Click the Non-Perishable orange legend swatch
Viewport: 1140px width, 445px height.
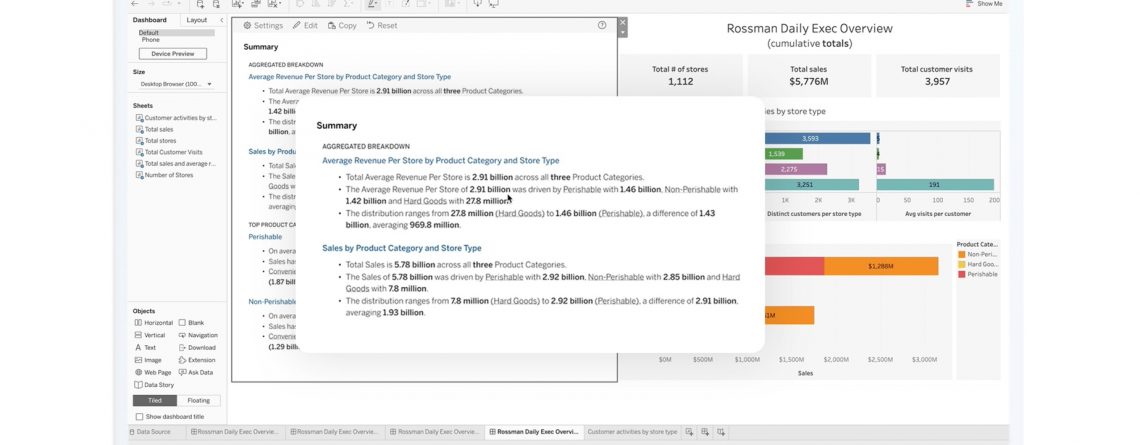click(962, 254)
